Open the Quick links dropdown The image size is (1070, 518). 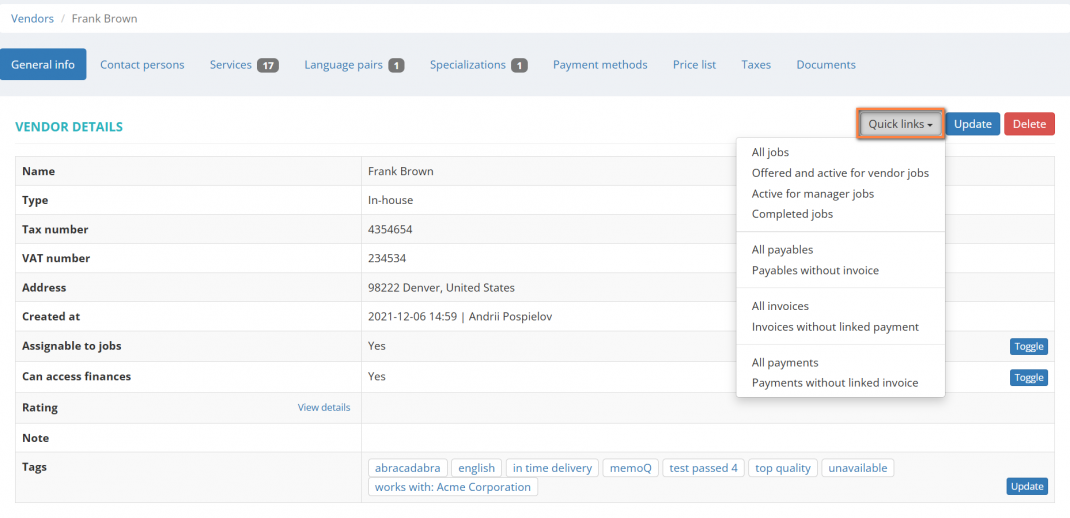900,124
